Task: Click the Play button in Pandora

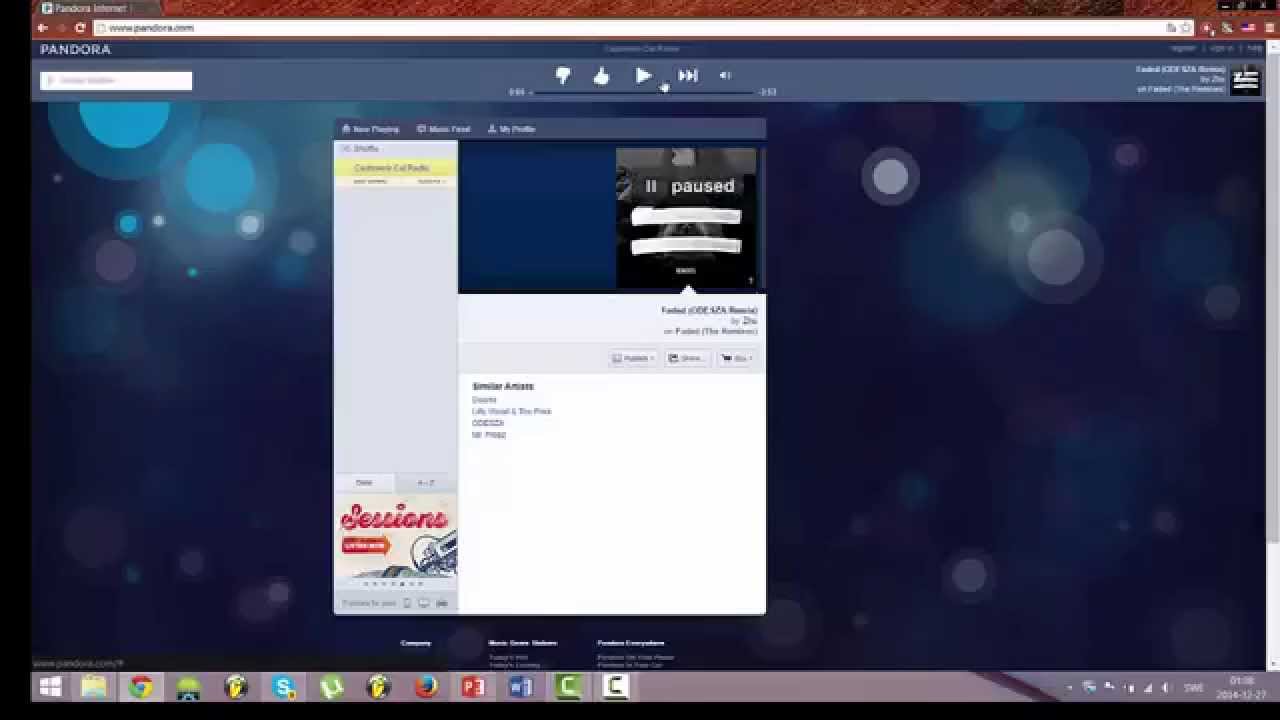Action: pyautogui.click(x=643, y=75)
